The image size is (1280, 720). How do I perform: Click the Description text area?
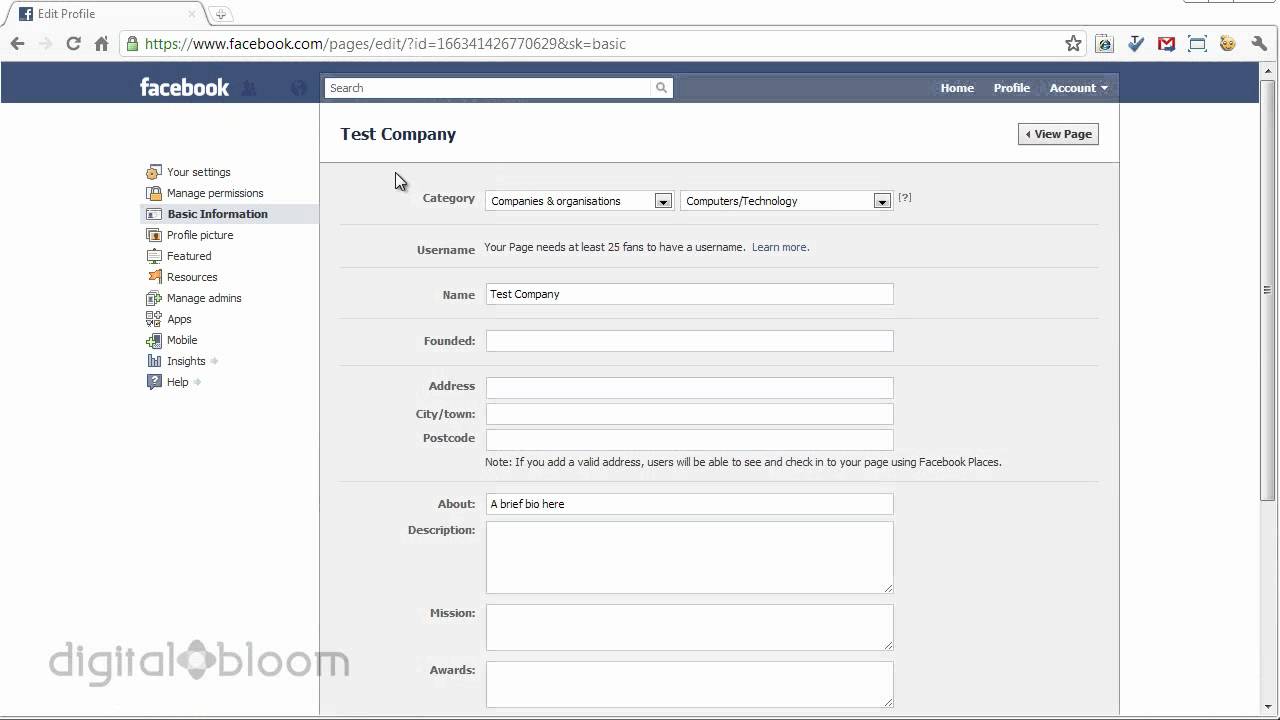pyautogui.click(x=689, y=557)
